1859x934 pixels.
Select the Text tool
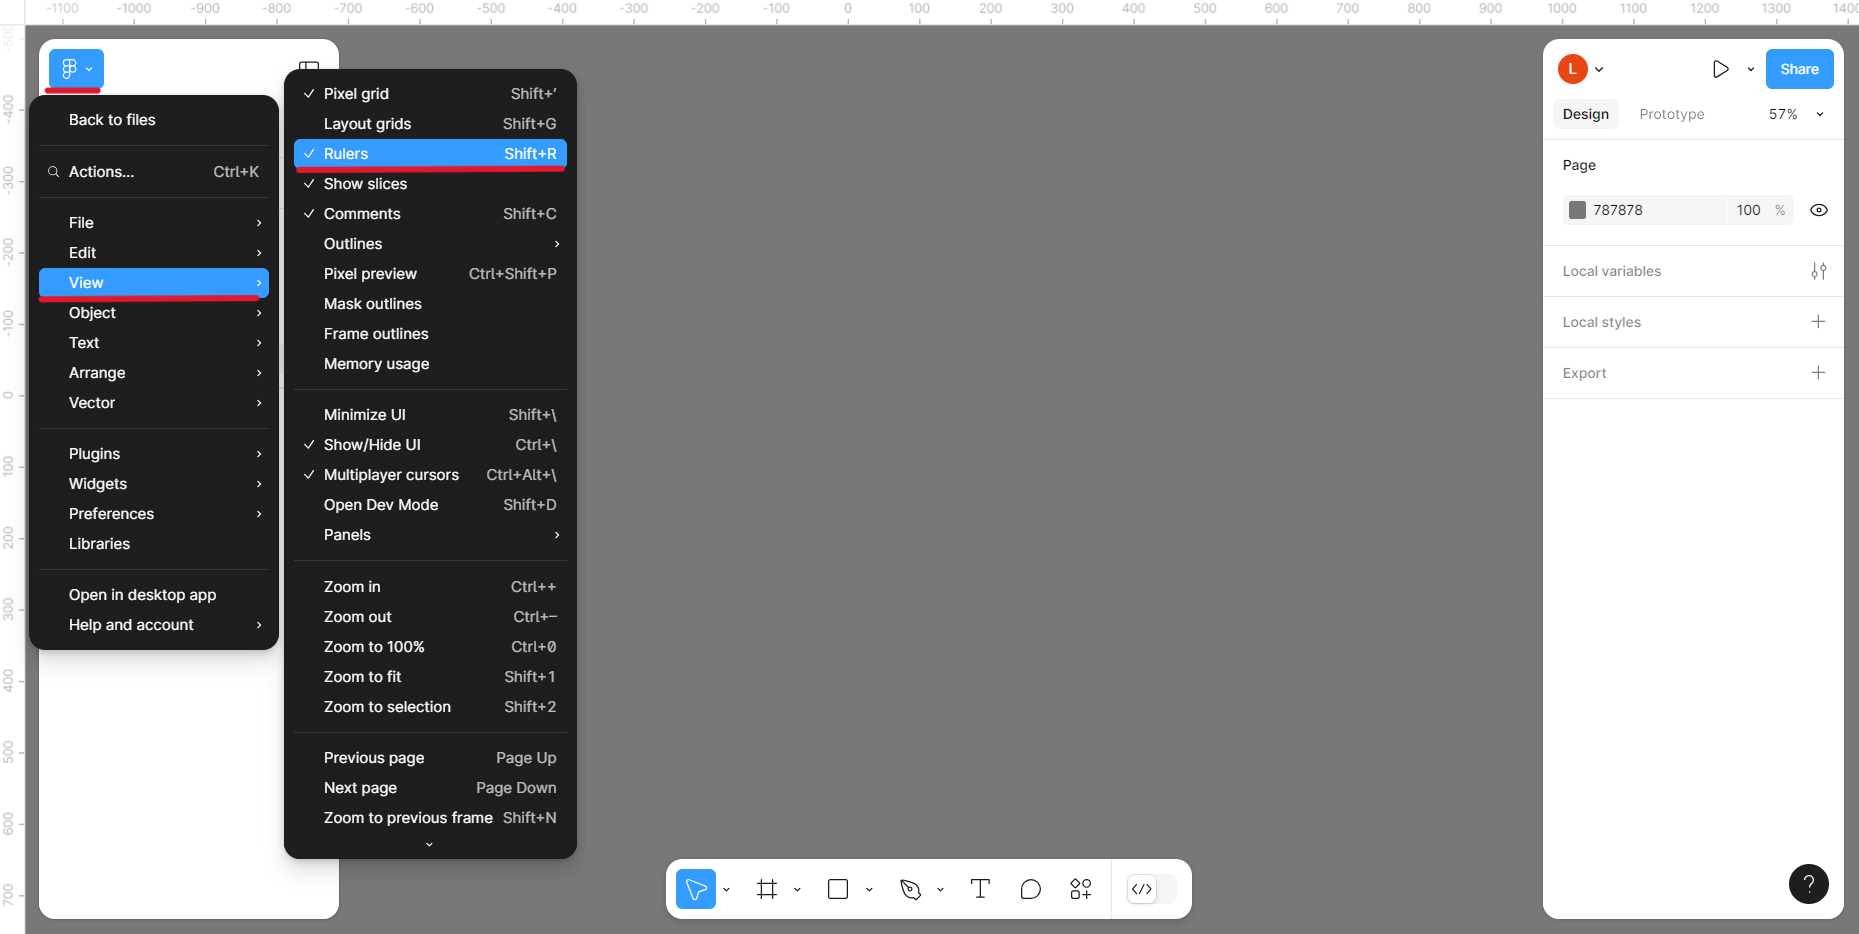pyautogui.click(x=980, y=889)
